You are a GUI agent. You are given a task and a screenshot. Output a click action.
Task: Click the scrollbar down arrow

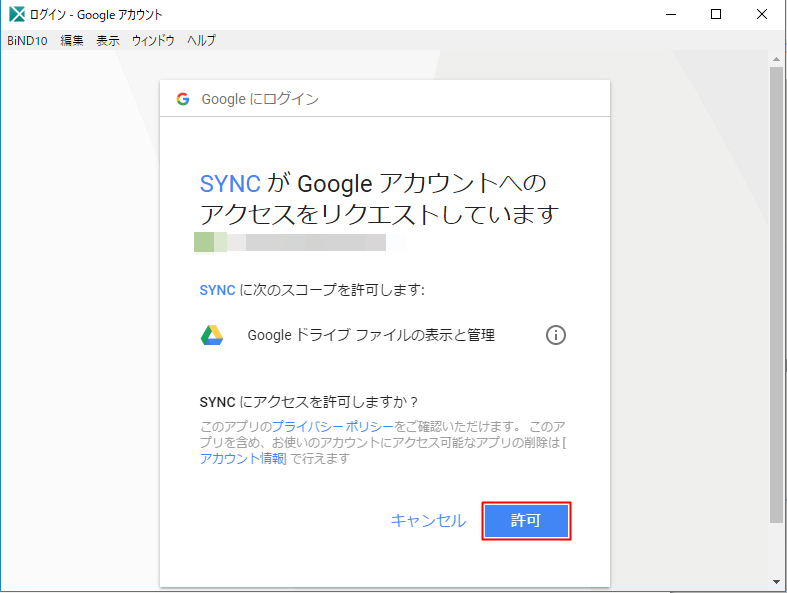coord(776,582)
